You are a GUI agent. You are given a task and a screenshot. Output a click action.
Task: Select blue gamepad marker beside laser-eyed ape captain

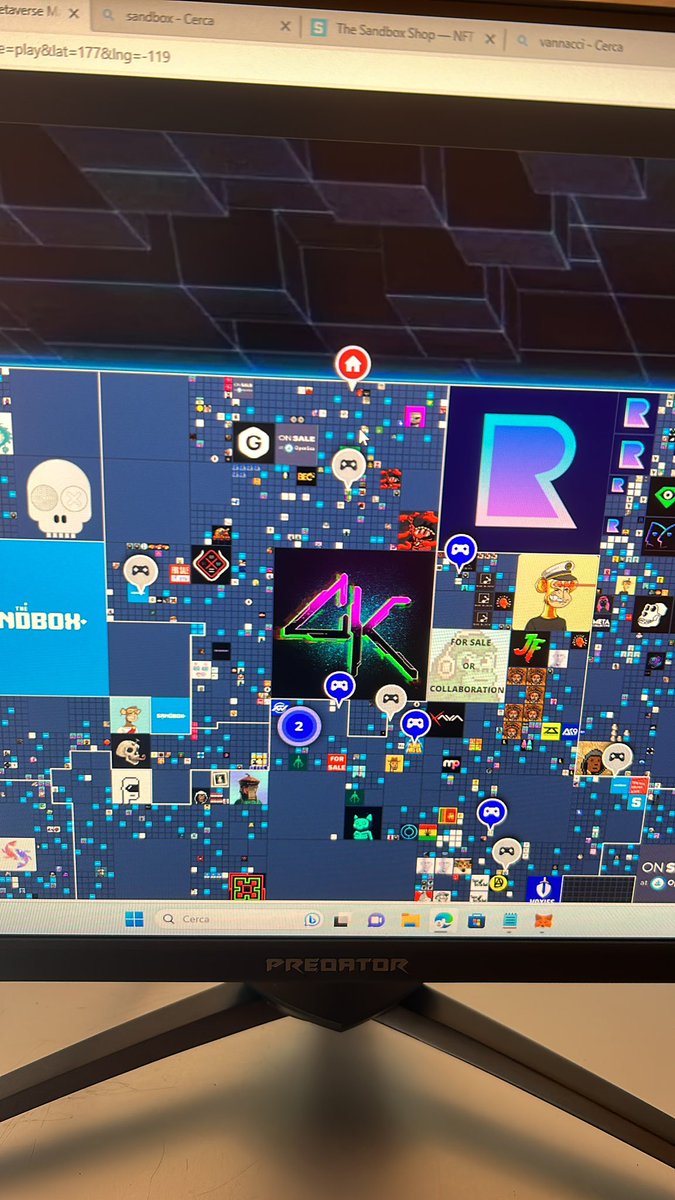point(459,549)
